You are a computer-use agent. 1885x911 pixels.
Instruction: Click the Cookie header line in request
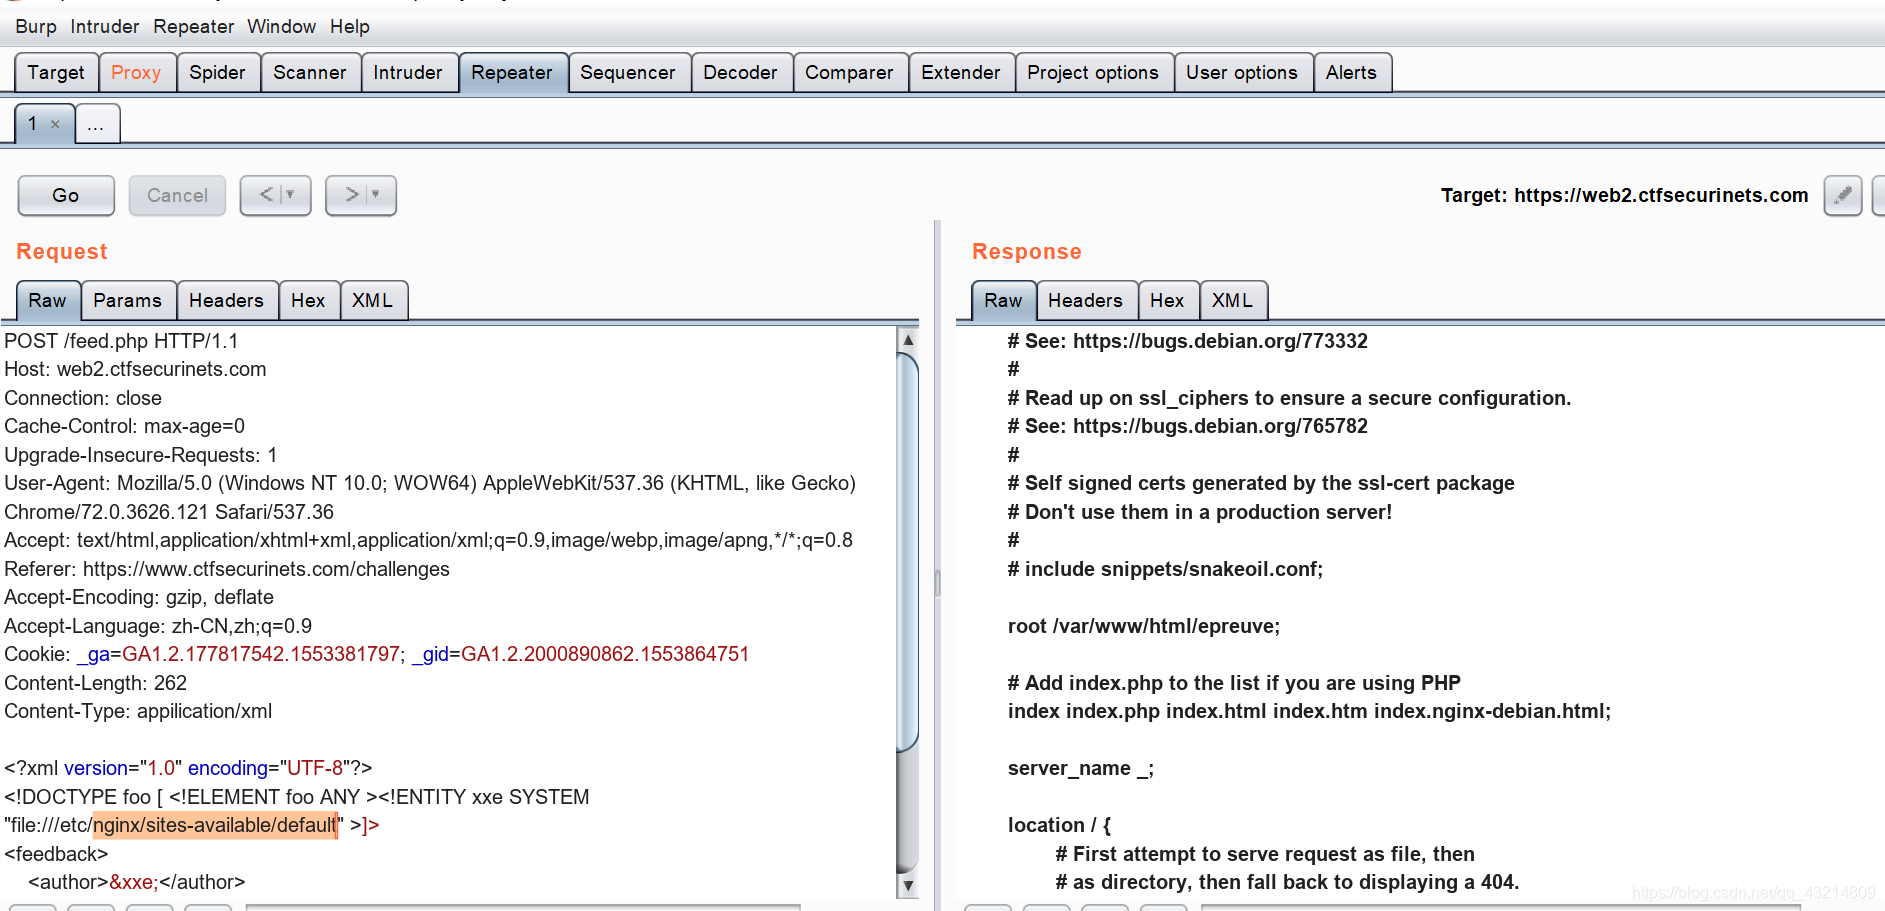[377, 654]
